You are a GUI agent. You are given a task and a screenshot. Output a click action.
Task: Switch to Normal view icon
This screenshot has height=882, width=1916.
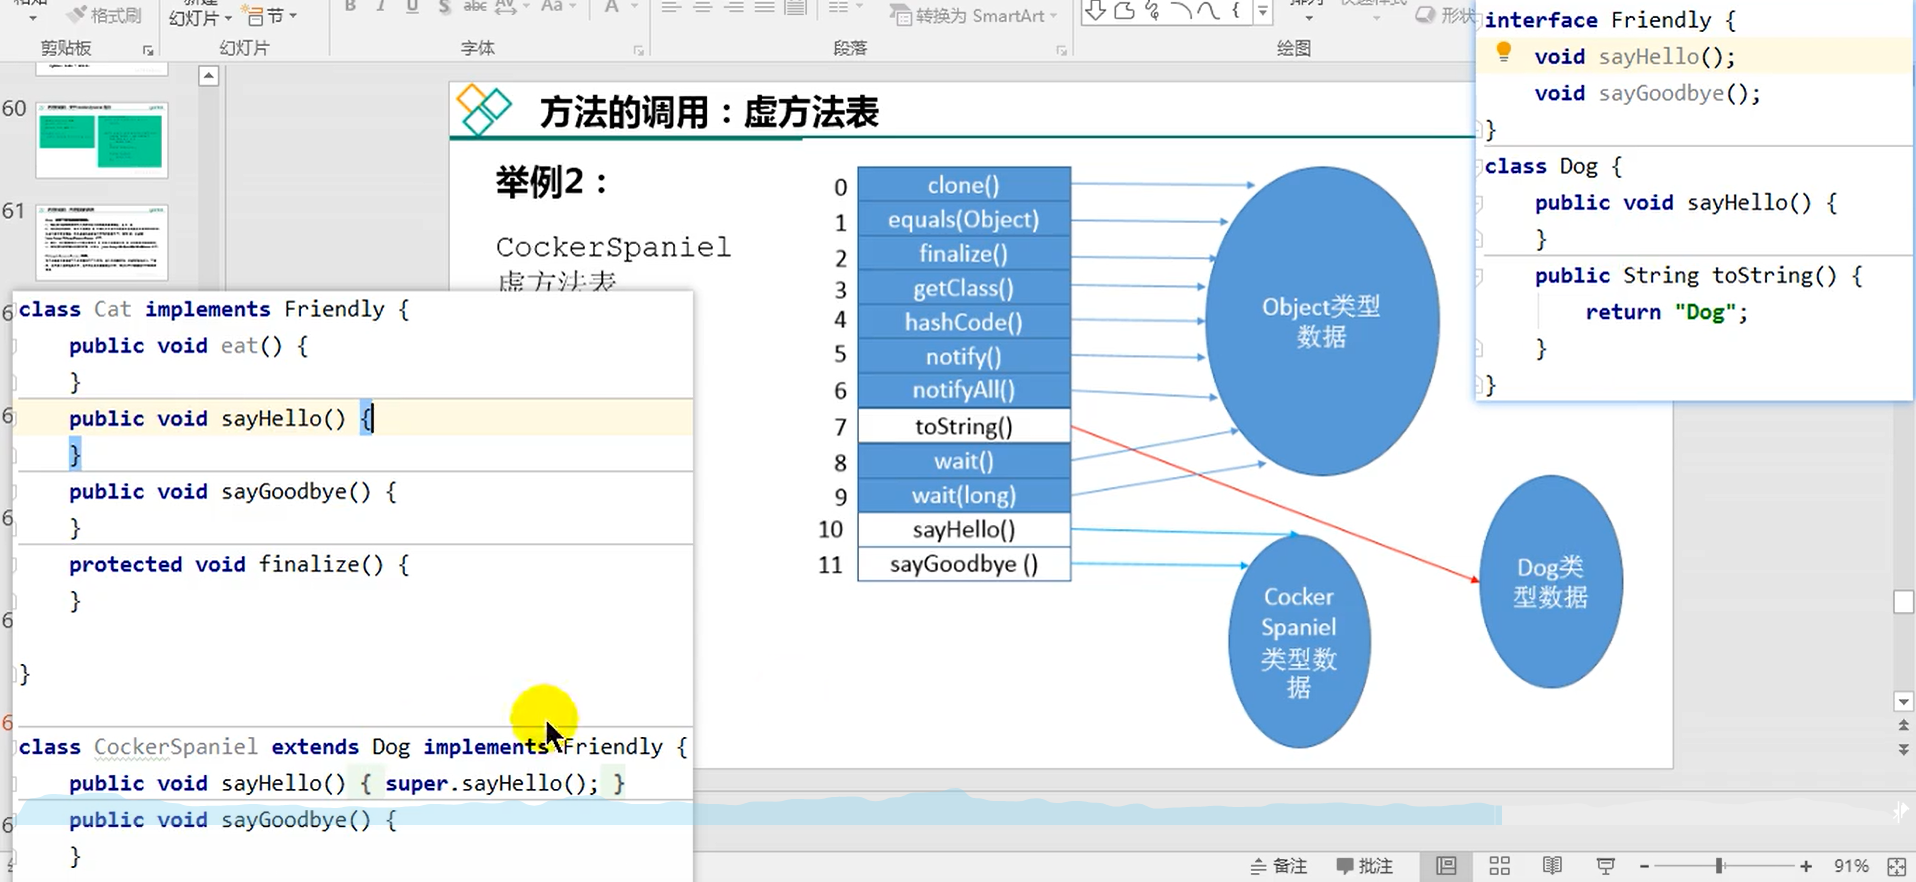tap(1446, 866)
